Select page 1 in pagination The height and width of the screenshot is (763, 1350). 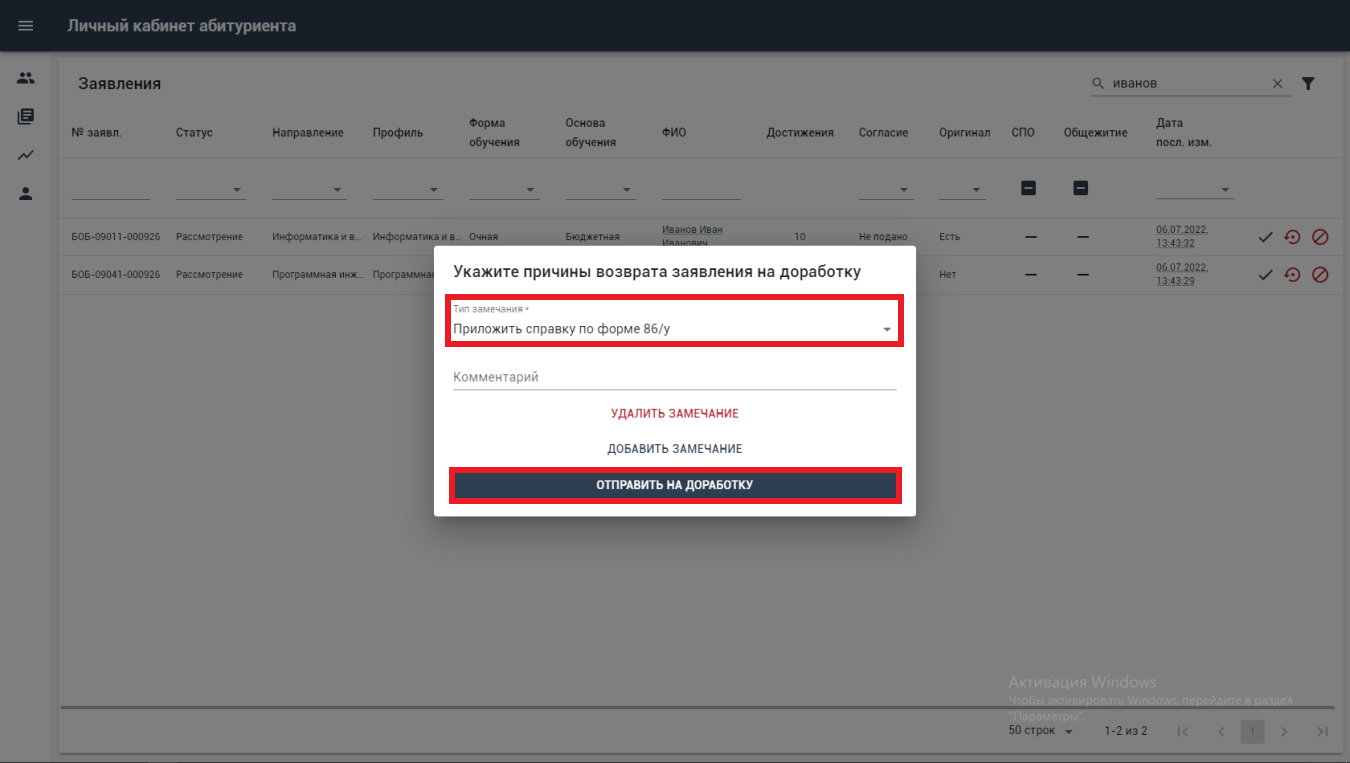tap(1253, 732)
